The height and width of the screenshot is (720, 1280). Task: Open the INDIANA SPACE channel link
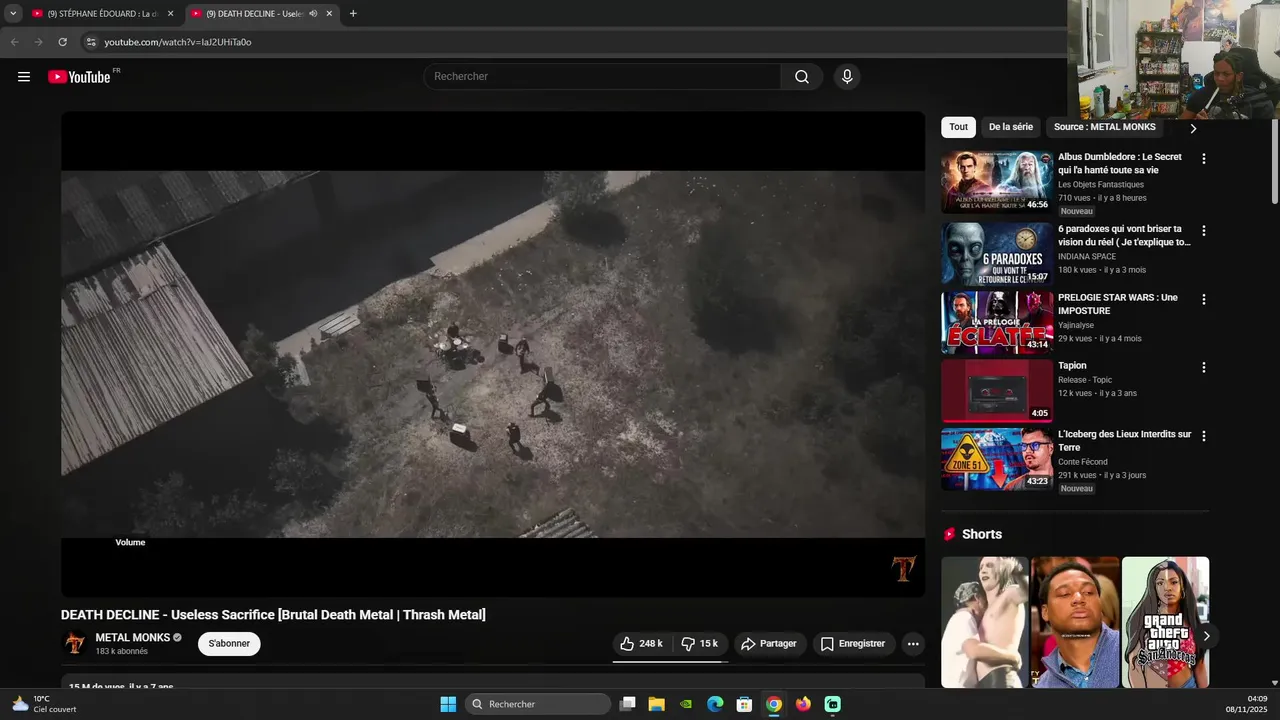coord(1087,257)
